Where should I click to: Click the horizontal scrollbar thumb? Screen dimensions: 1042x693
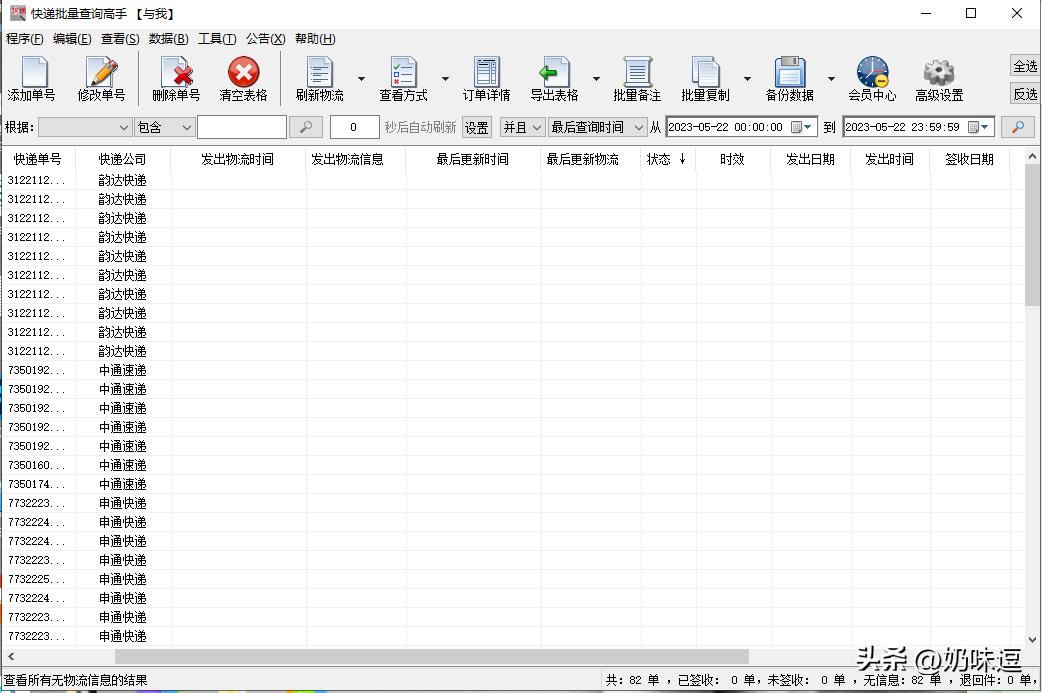click(432, 656)
